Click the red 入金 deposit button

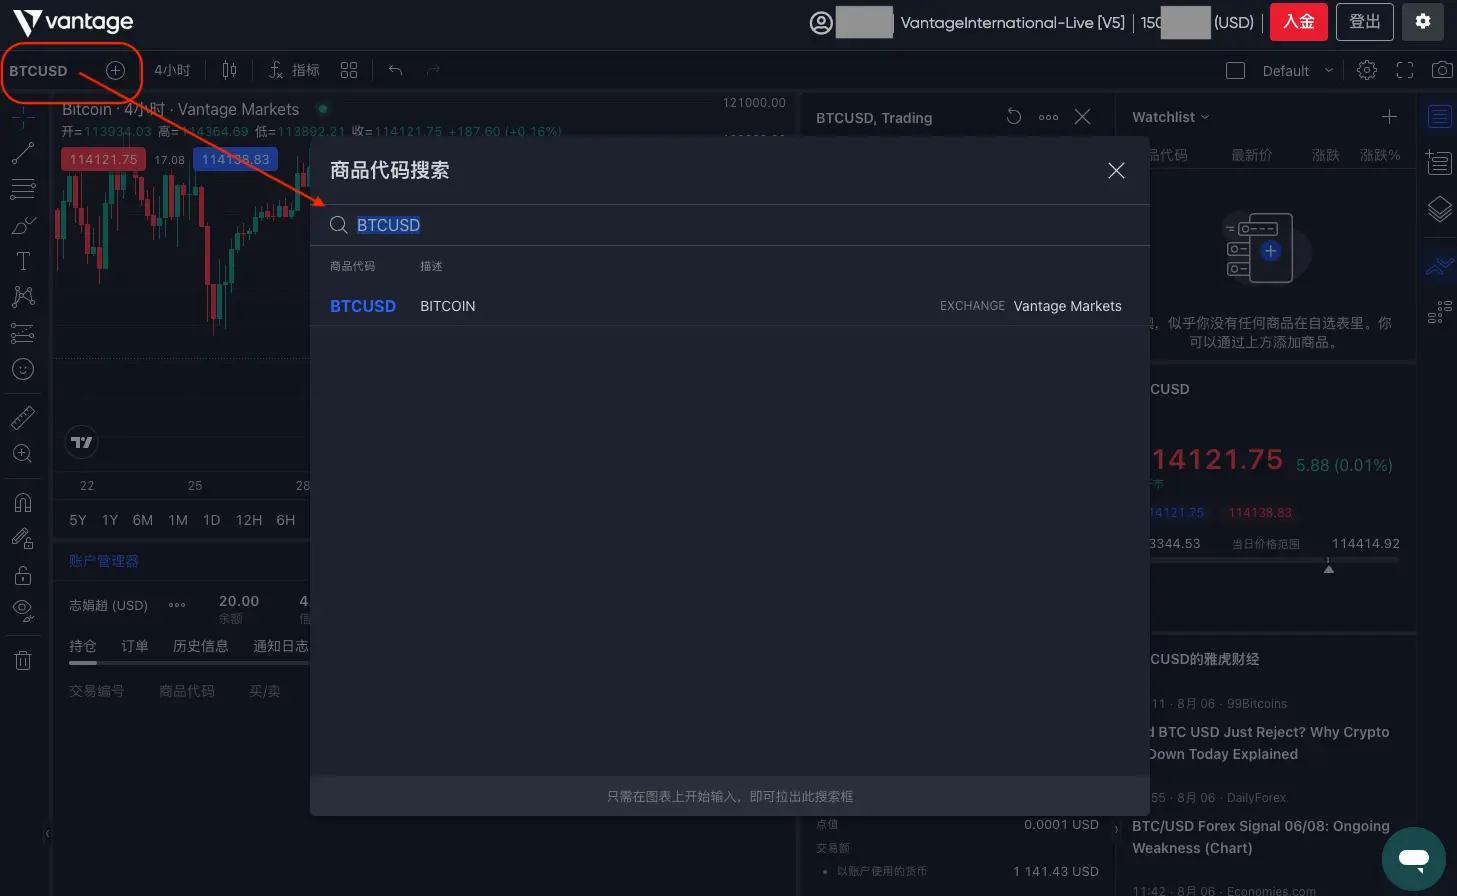(x=1298, y=22)
